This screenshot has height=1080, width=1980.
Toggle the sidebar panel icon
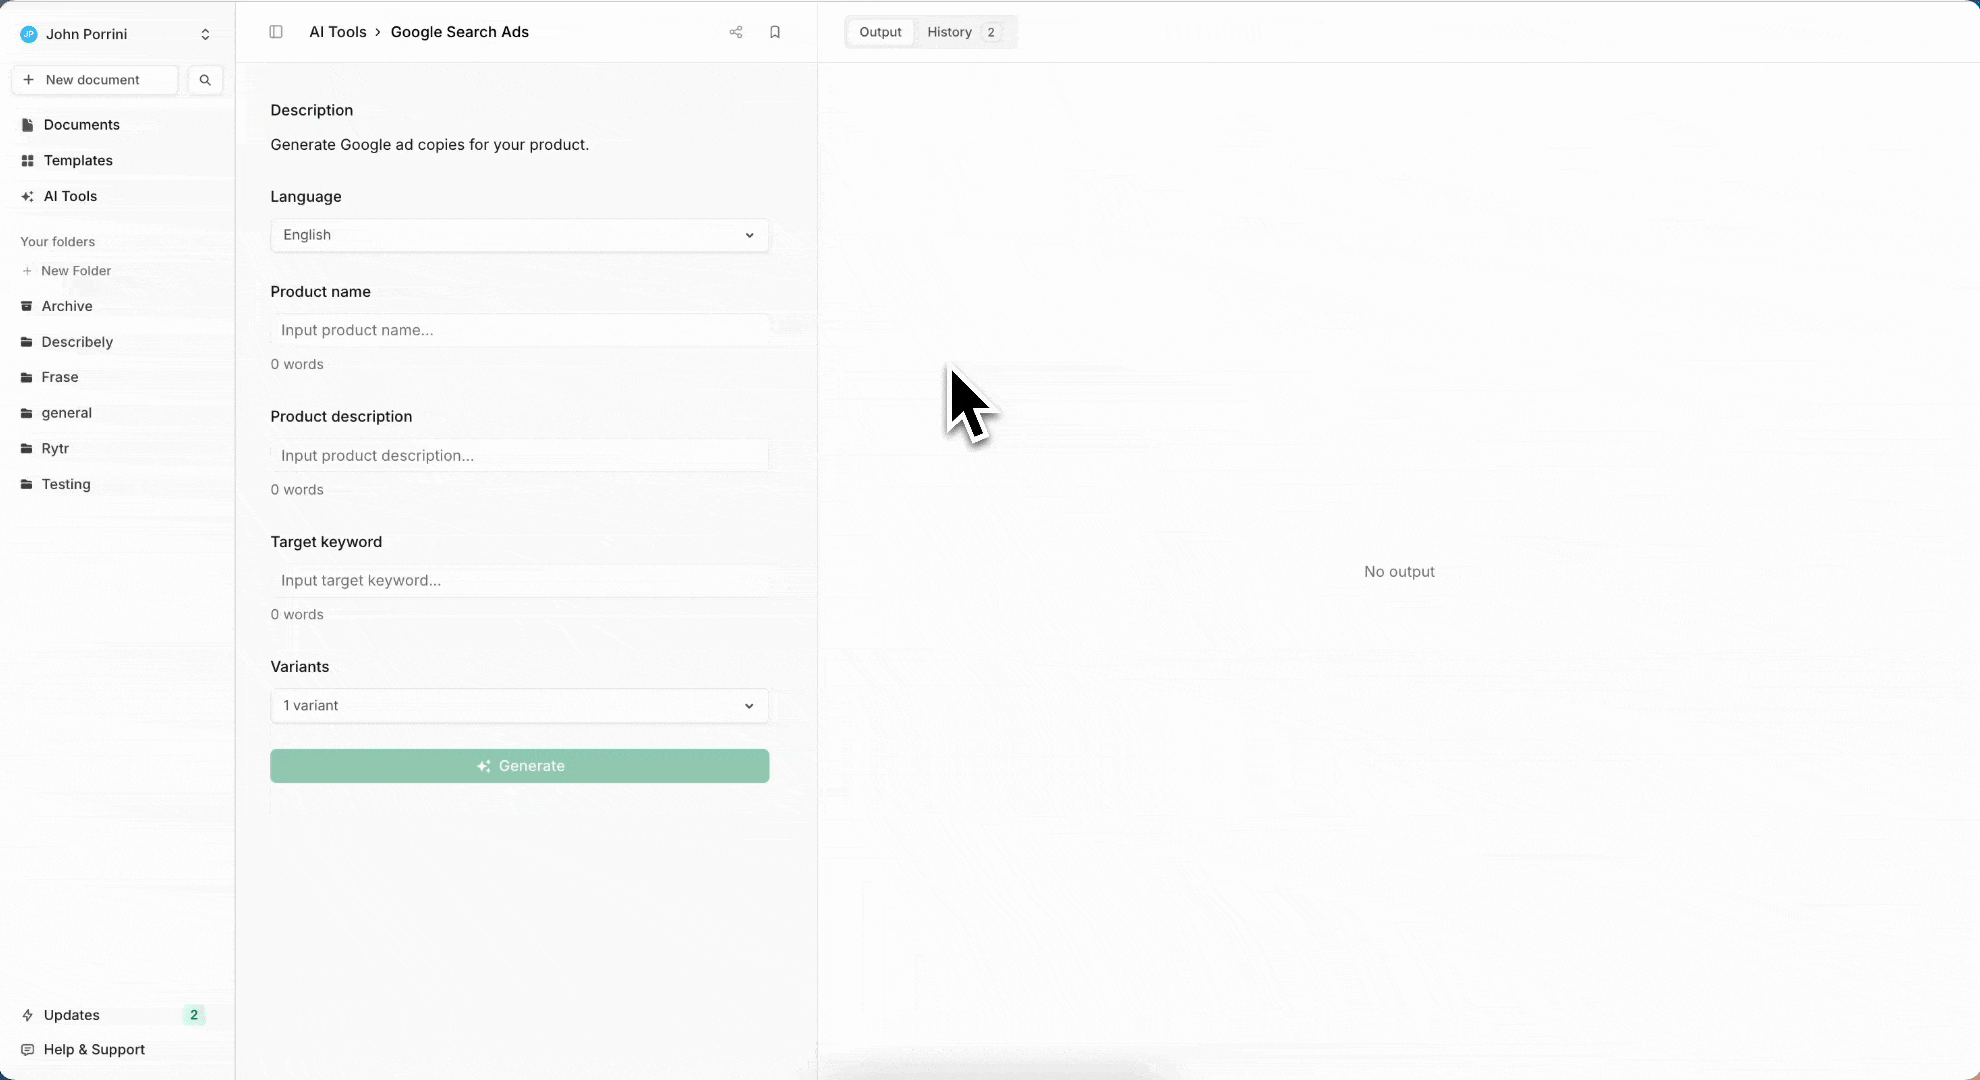[276, 32]
